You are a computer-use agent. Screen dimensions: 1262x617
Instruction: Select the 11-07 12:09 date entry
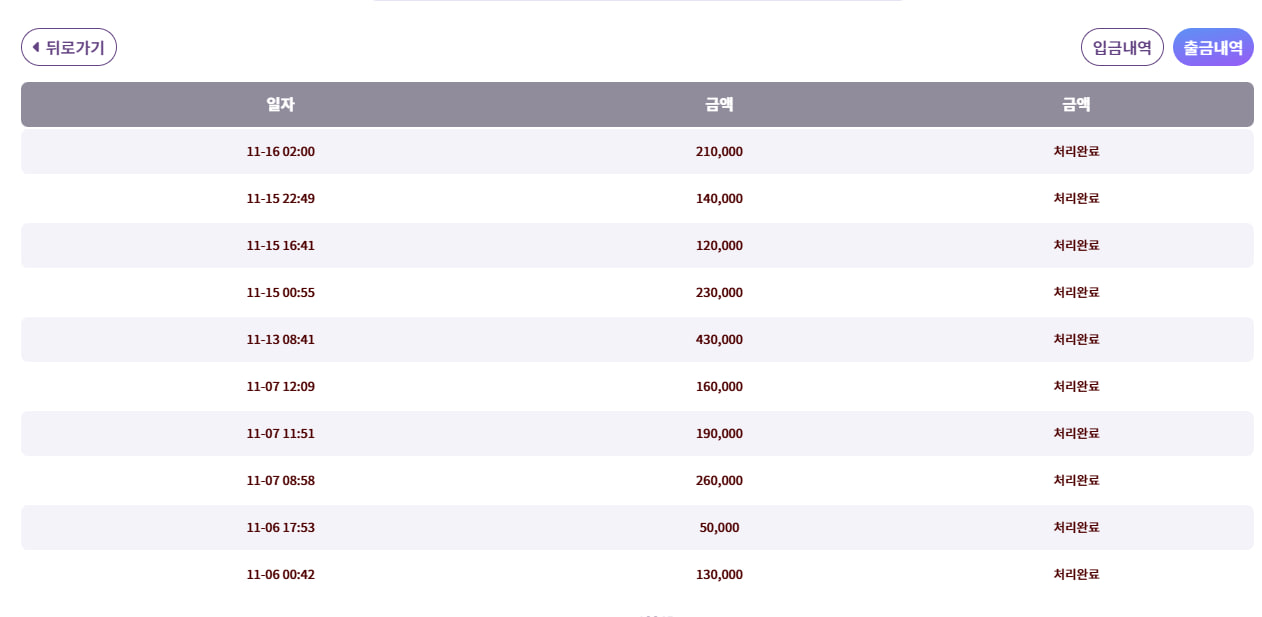click(280, 387)
